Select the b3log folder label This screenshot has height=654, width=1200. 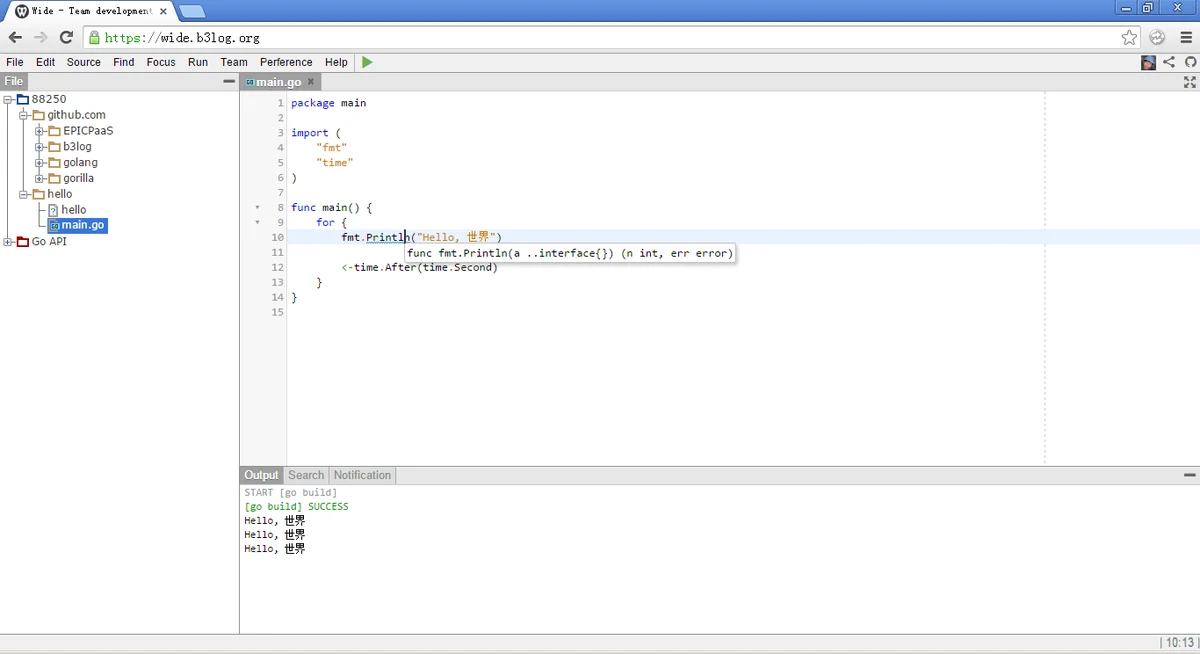(78, 147)
